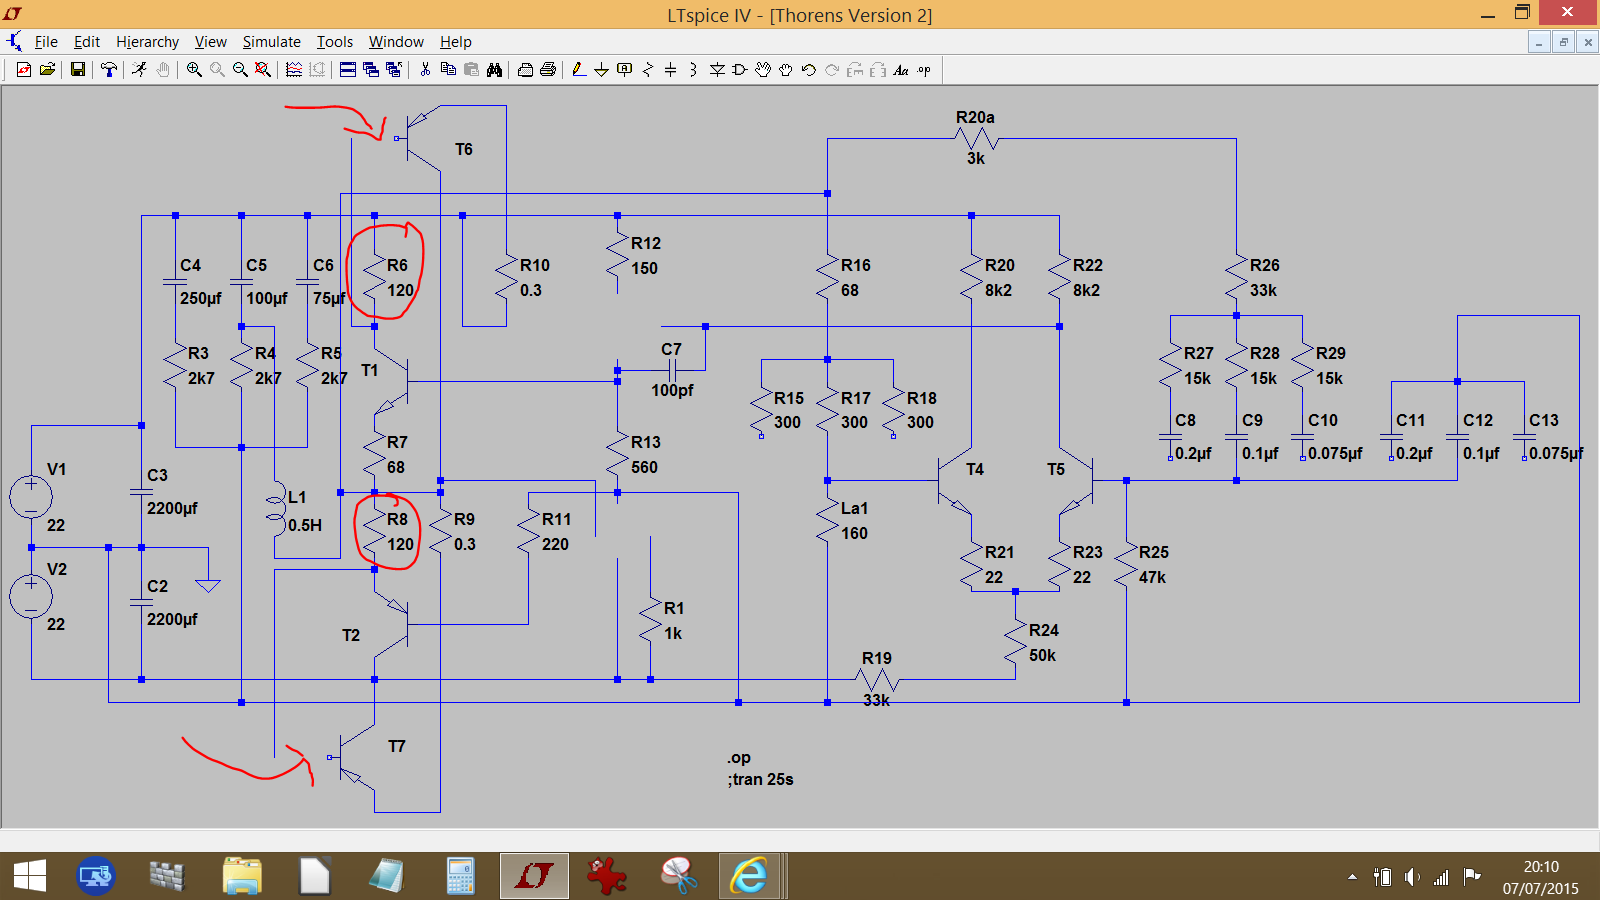1600x900 pixels.
Task: Open File Explorer from the taskbar
Action: [x=242, y=877]
